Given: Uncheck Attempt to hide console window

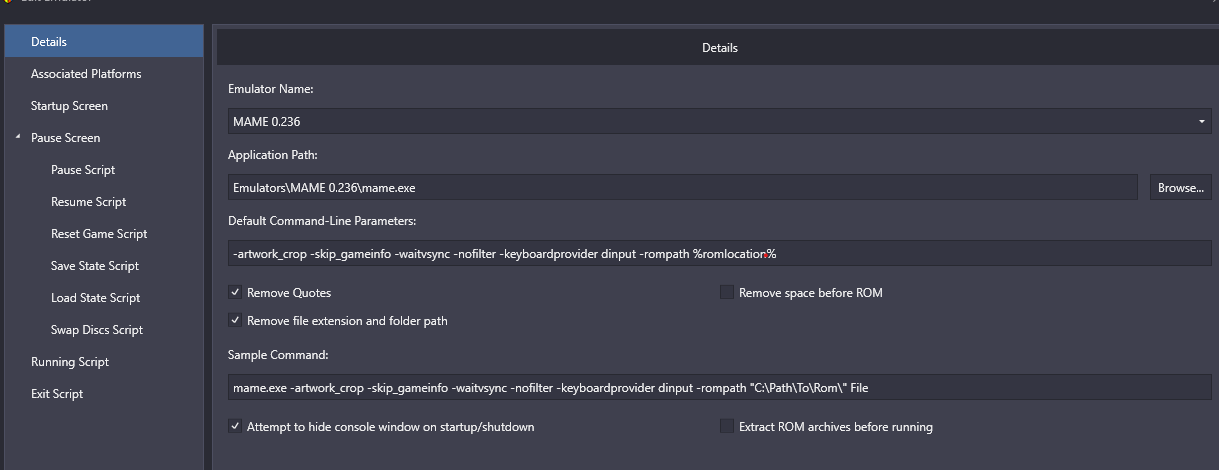Looking at the screenshot, I should pos(235,427).
